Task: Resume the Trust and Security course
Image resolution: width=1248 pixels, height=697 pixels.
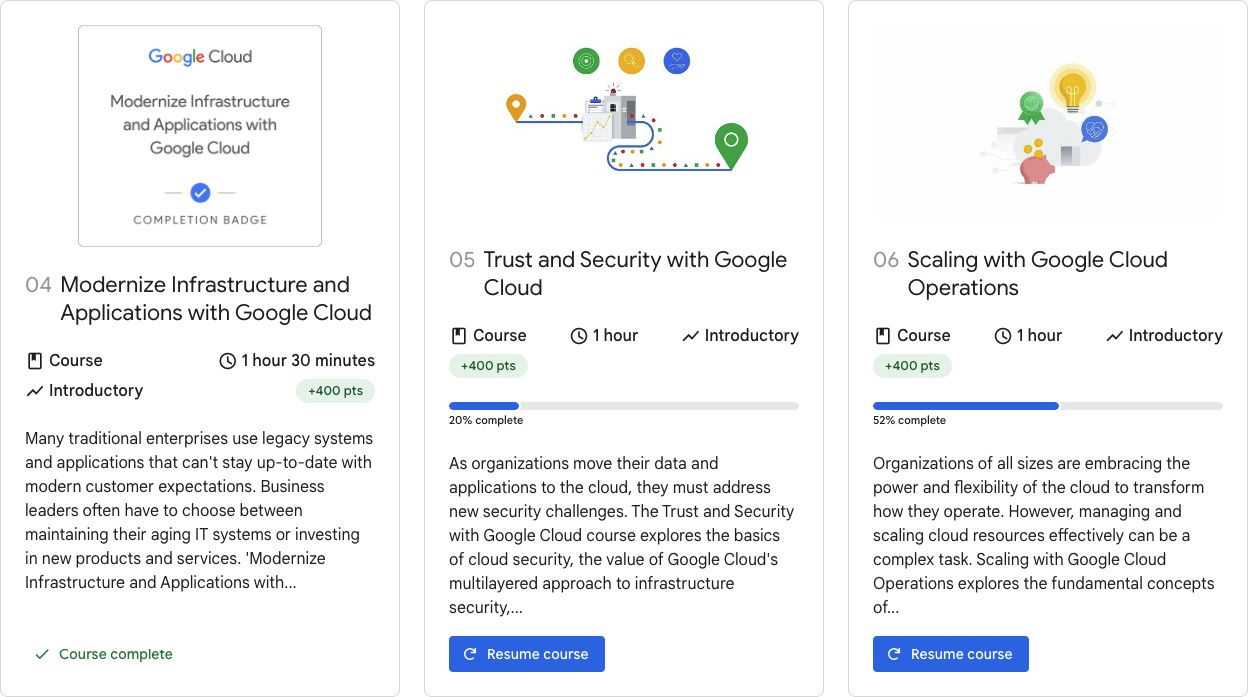Action: 527,654
